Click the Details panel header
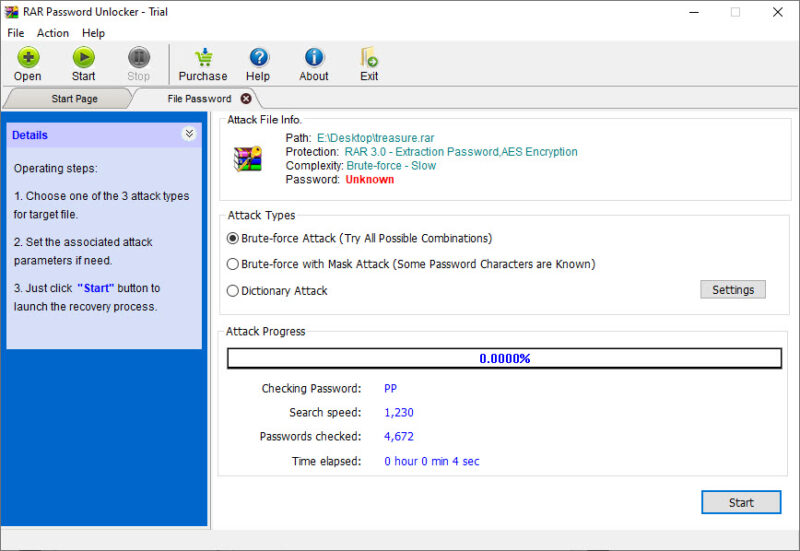Viewport: 800px width, 551px height. pyautogui.click(x=104, y=135)
